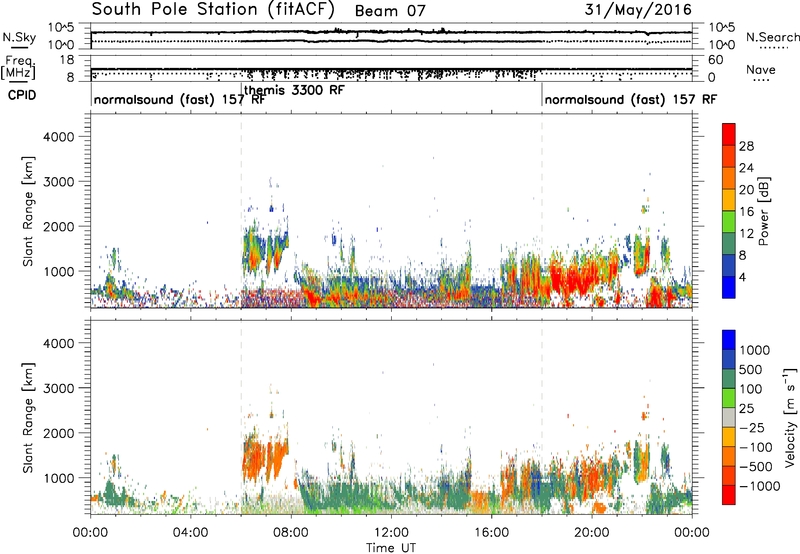Pick the red top segment of Power colorbar
Screen dimensions: 800x554
coord(729,134)
